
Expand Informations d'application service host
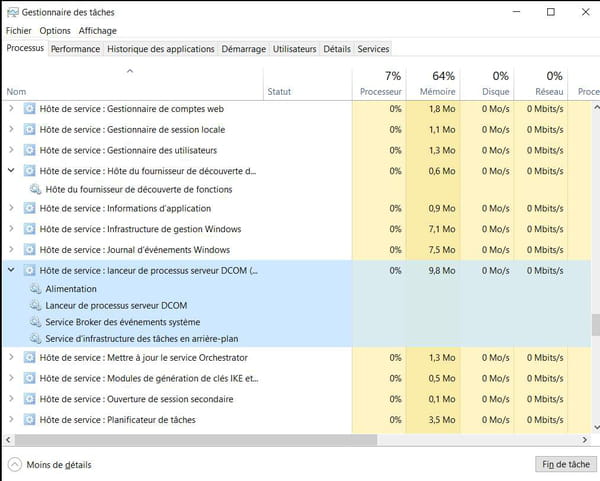(11, 208)
